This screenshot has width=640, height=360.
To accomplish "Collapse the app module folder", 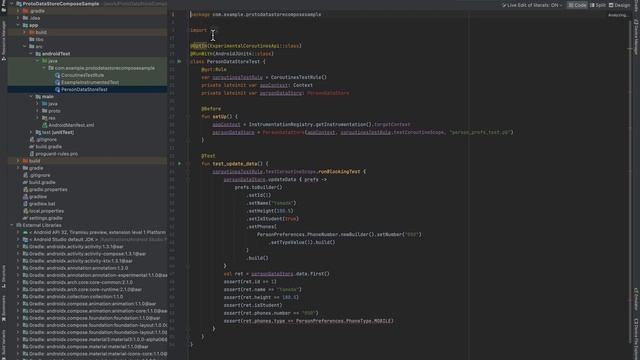I will click(18, 25).
